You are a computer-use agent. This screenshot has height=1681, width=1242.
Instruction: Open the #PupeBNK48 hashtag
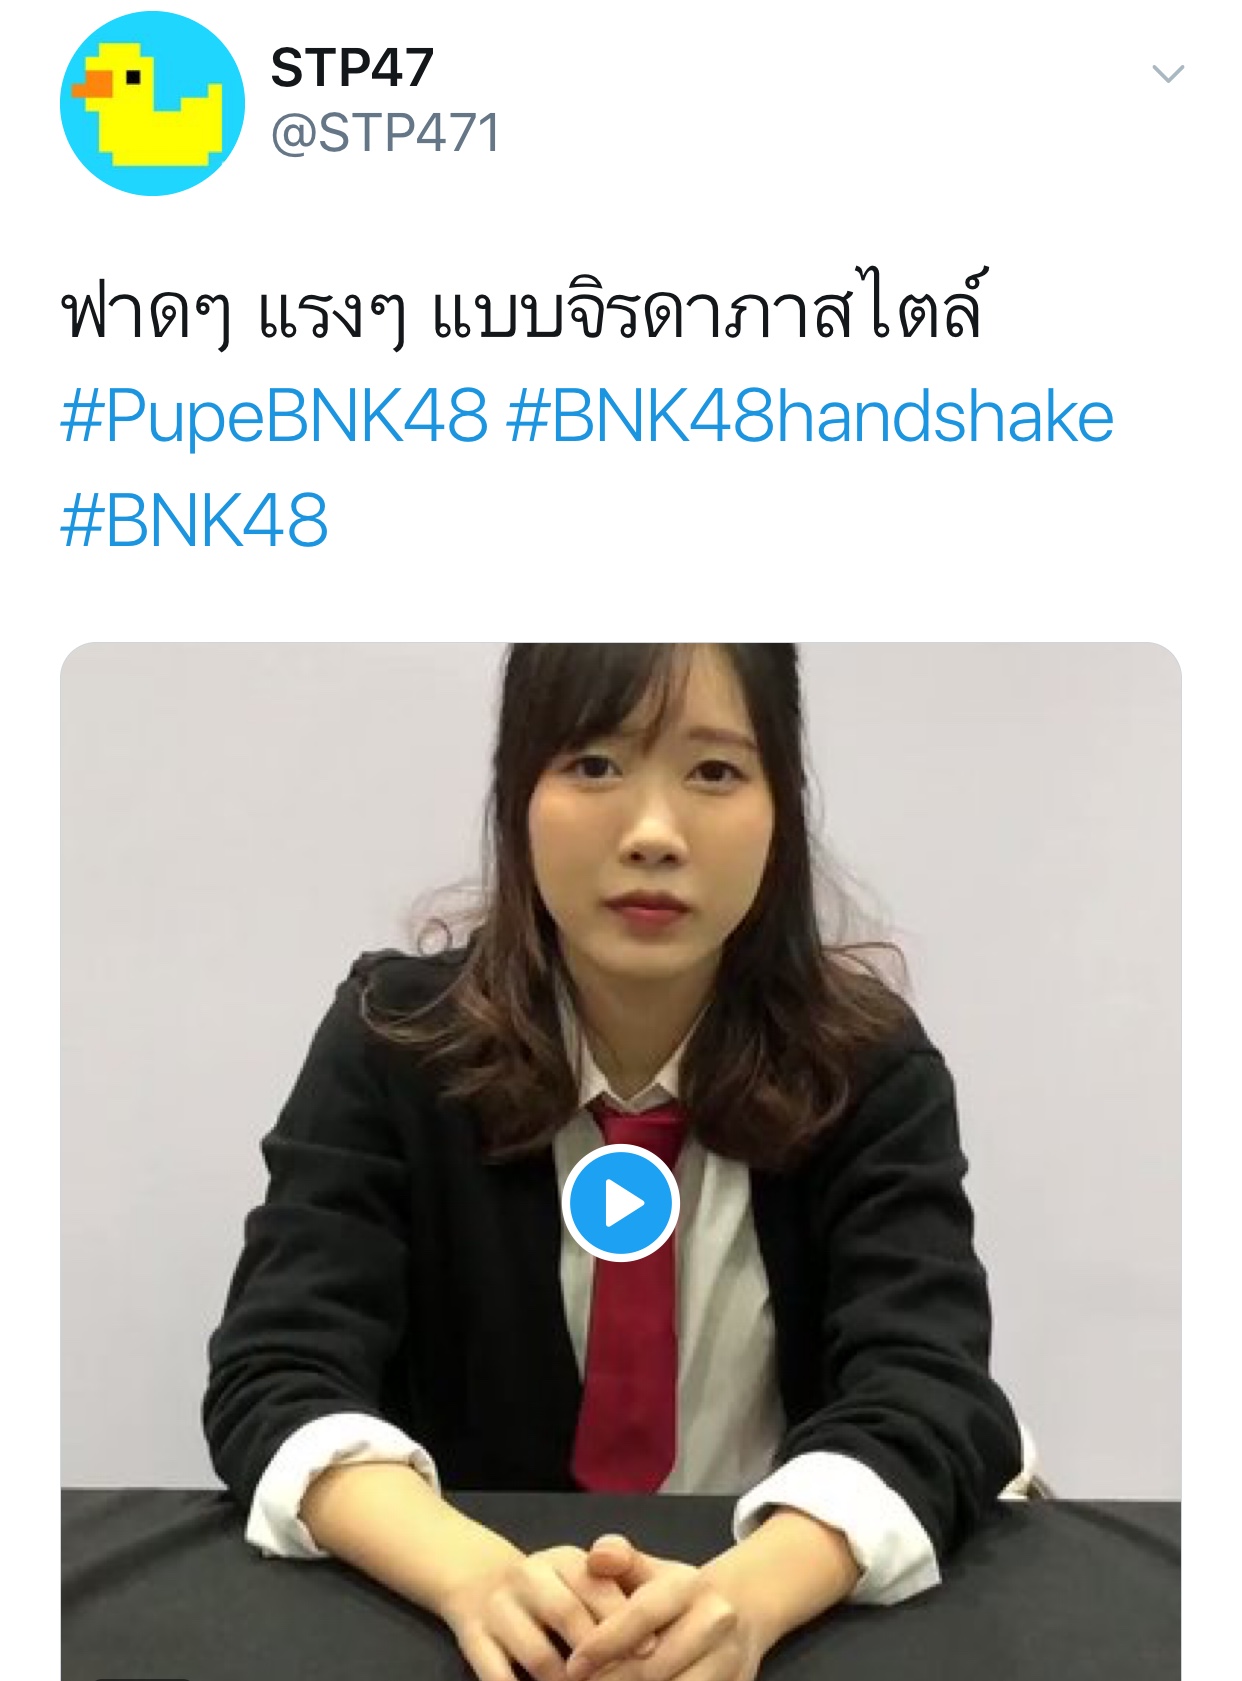(x=274, y=417)
